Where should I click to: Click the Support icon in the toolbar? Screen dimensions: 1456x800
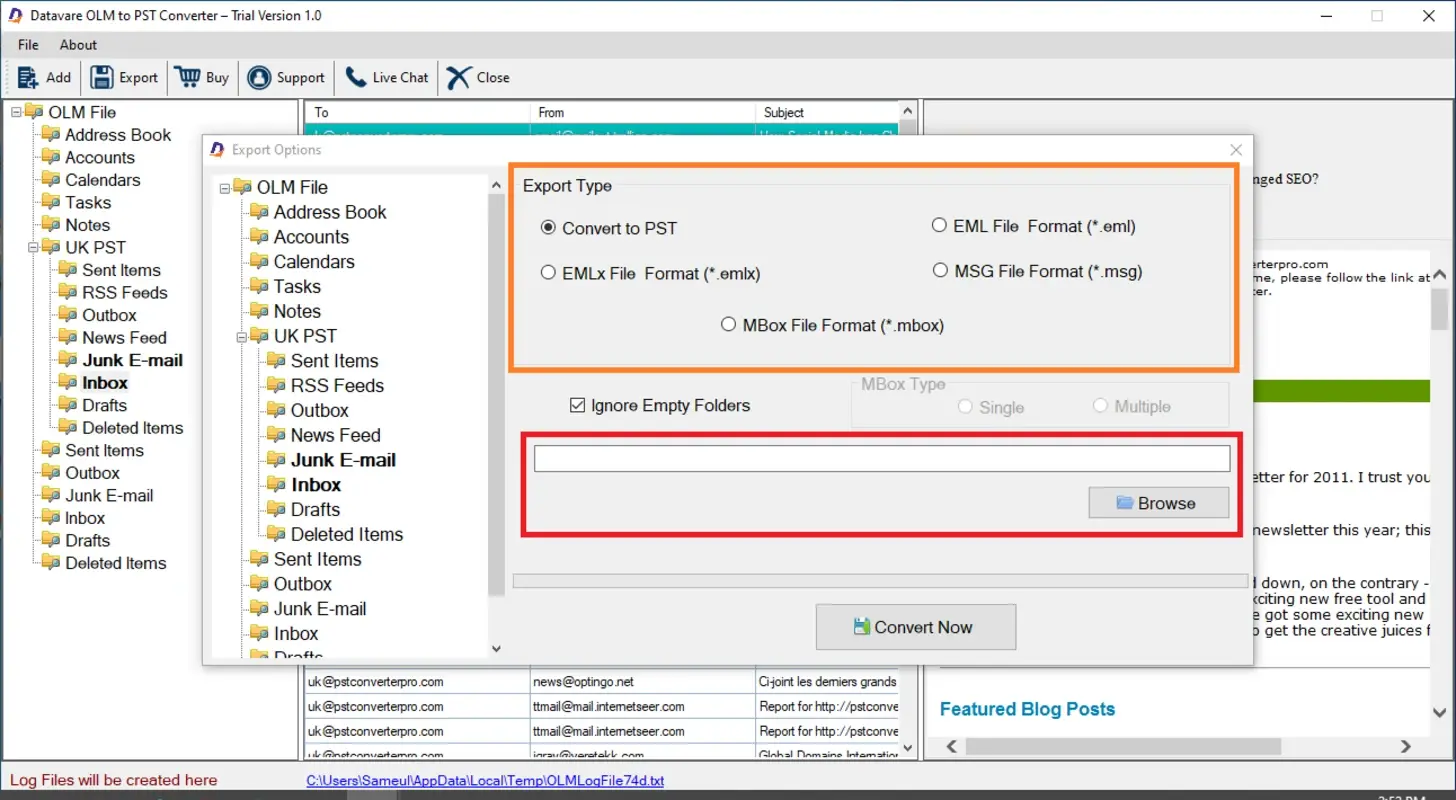[259, 77]
